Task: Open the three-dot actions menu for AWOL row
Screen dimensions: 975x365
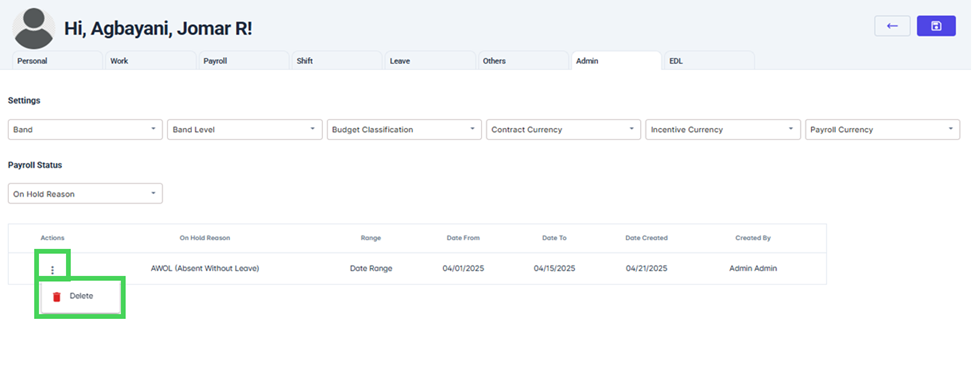Action: [53, 270]
